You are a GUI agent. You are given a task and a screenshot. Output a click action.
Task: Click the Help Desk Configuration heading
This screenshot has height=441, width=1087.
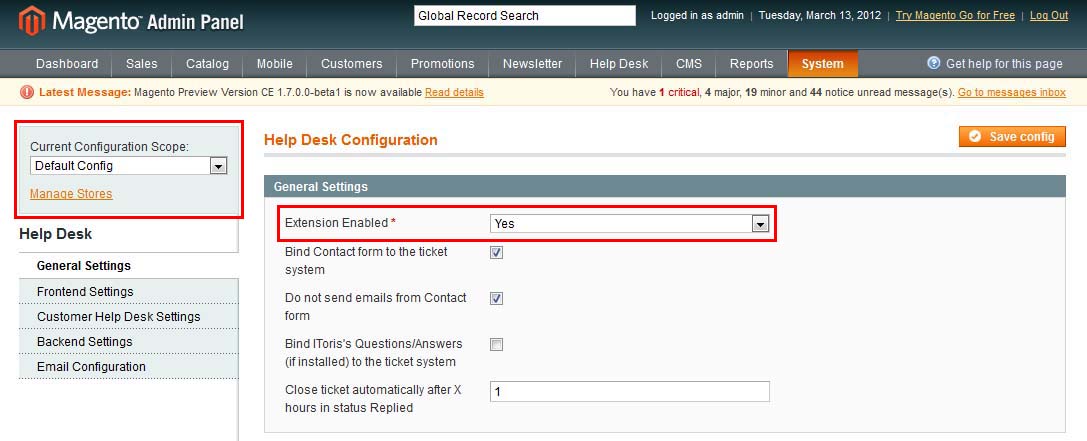[351, 140]
